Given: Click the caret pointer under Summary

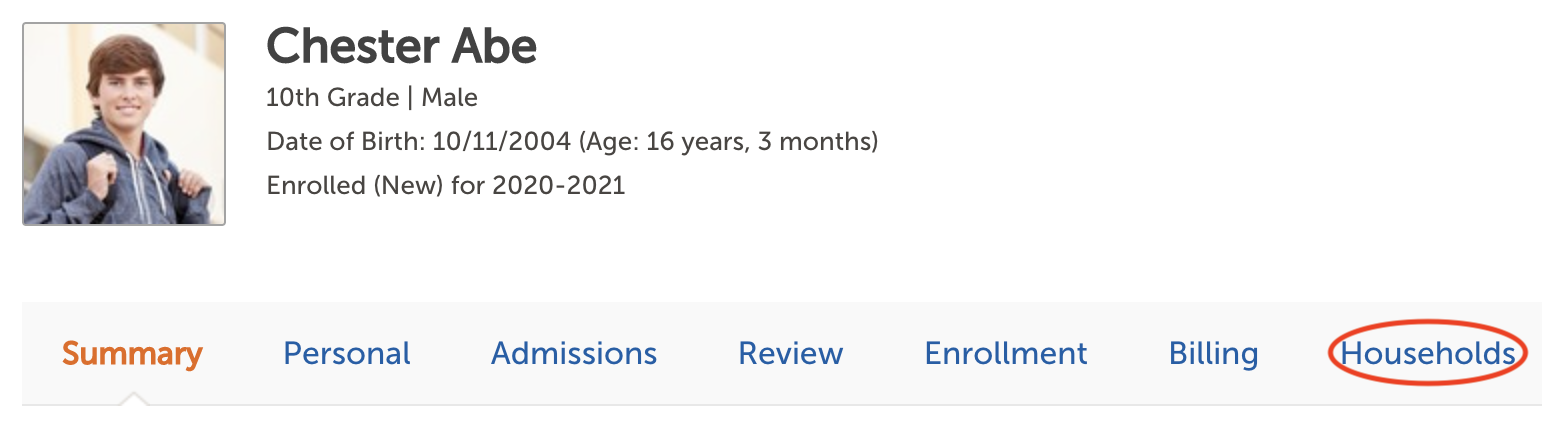Looking at the screenshot, I should click(x=132, y=398).
